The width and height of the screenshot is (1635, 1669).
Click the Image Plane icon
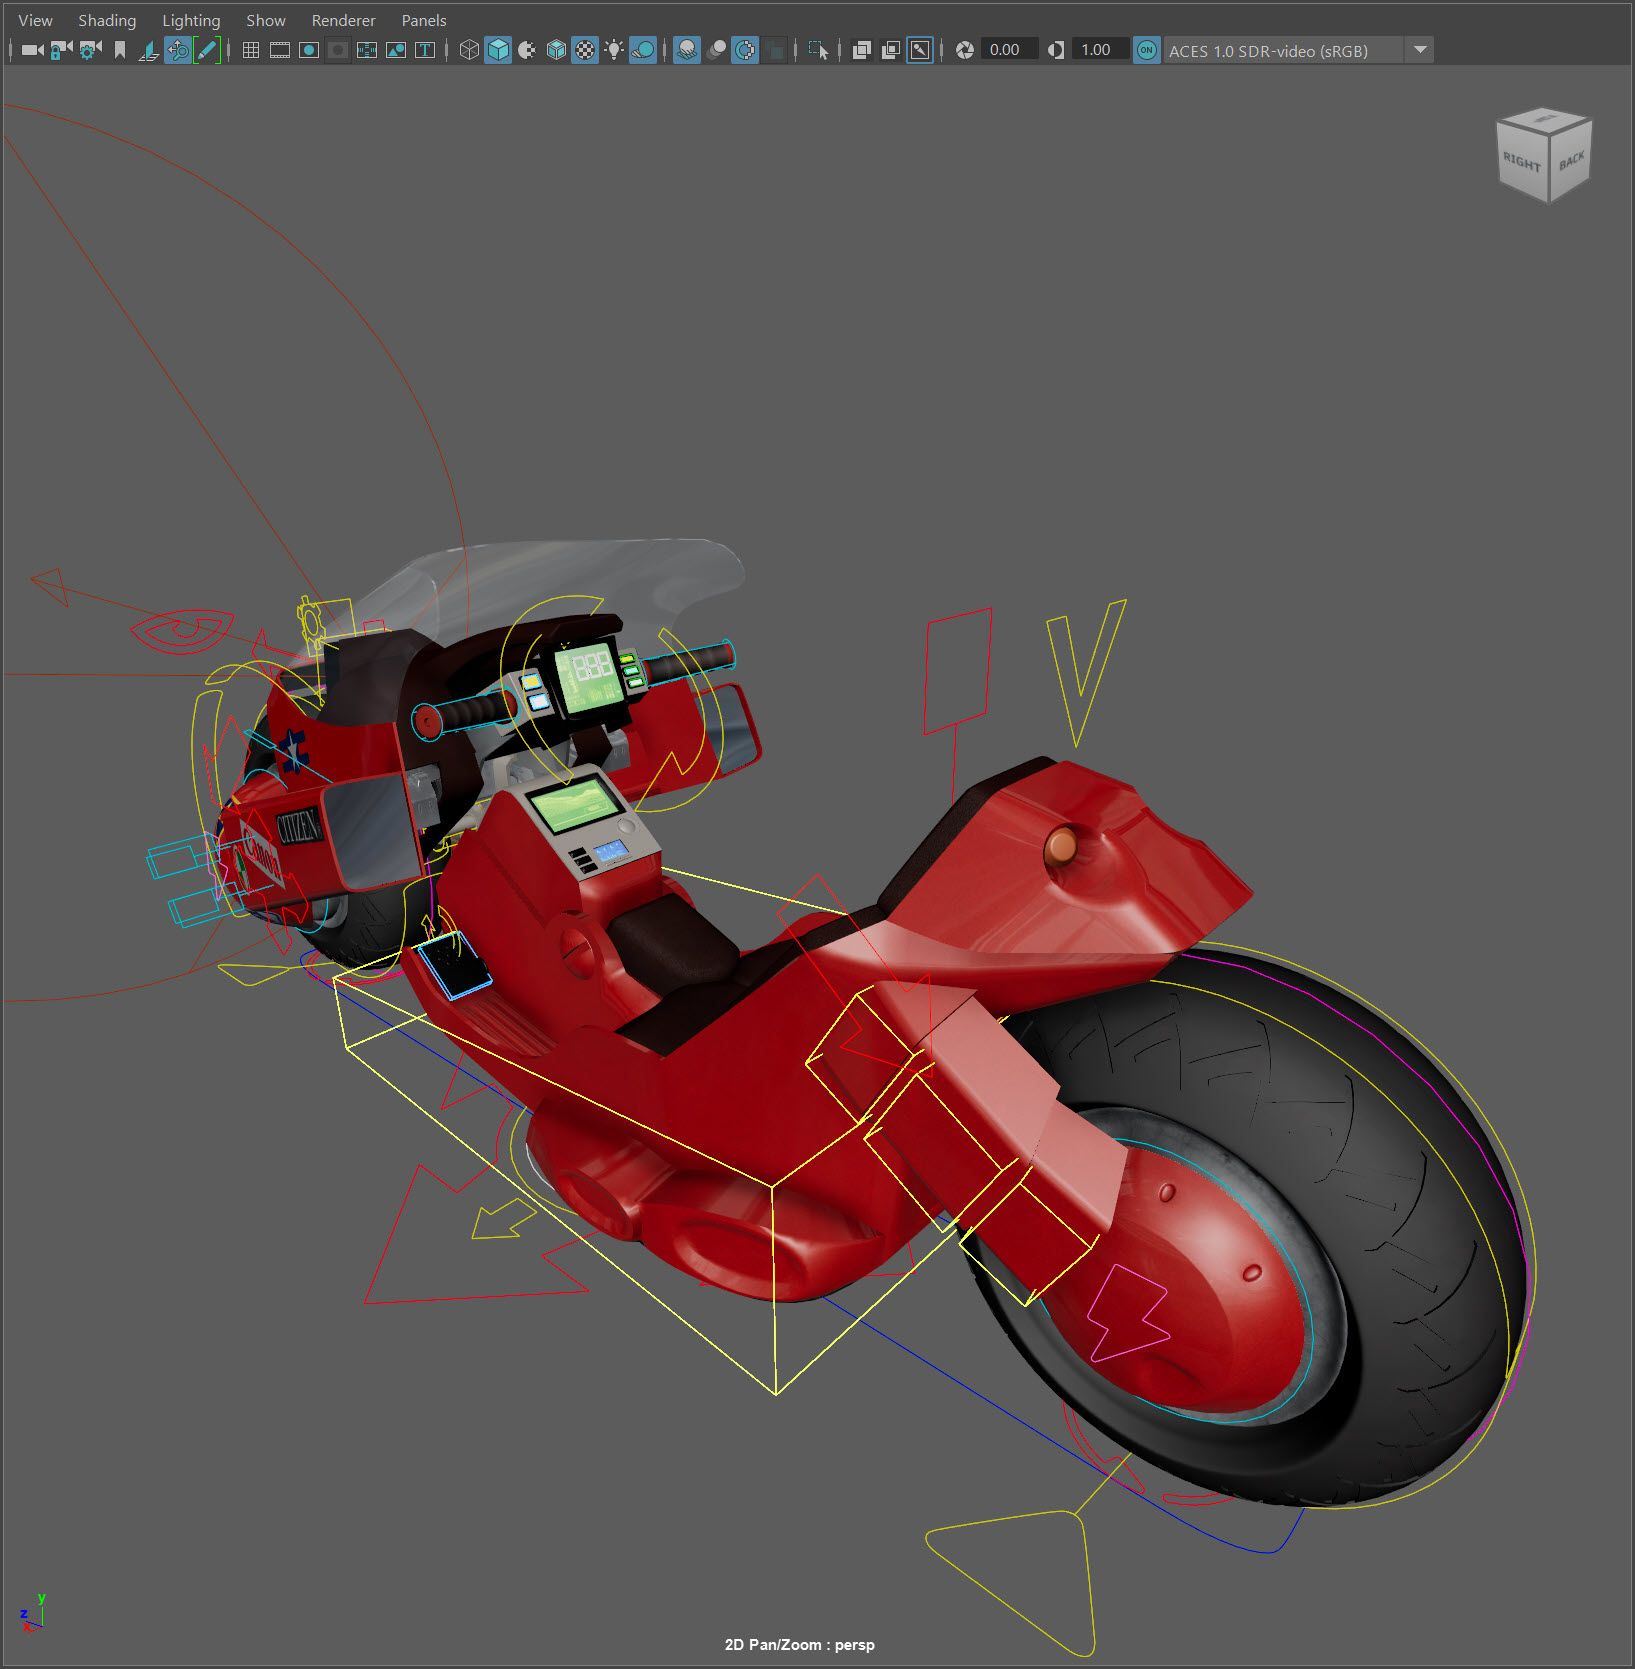pos(148,50)
